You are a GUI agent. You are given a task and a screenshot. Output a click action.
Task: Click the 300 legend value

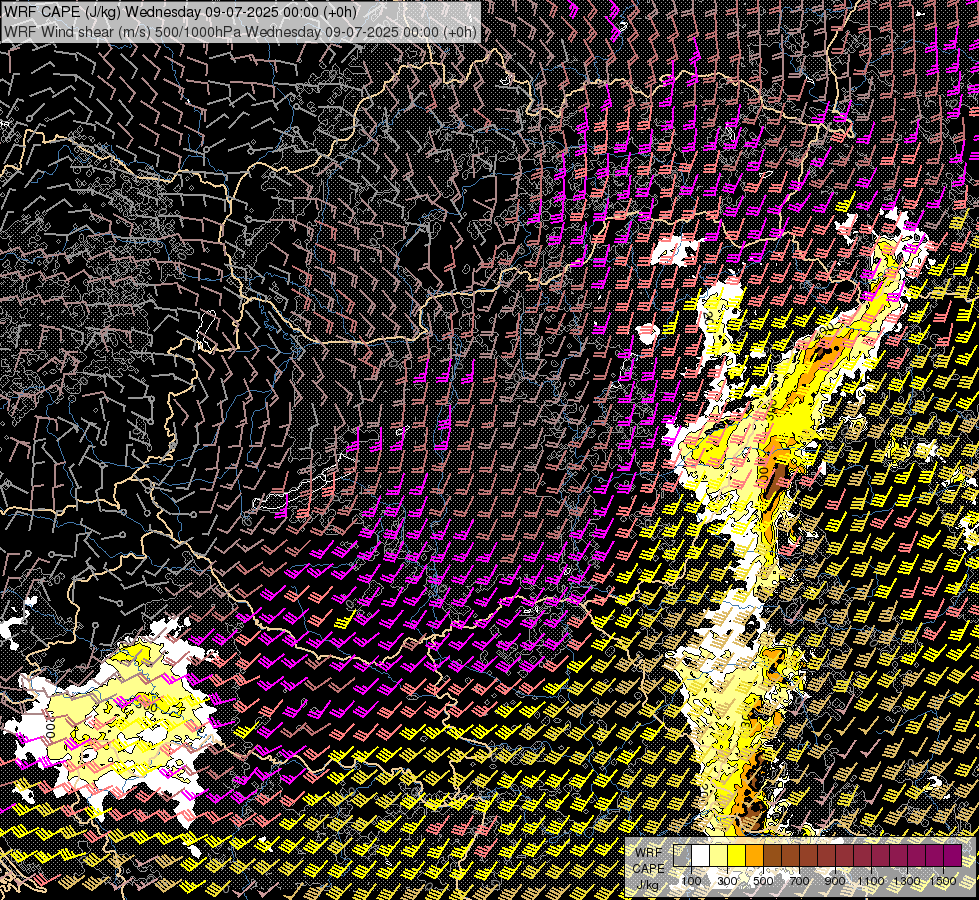[x=727, y=881]
